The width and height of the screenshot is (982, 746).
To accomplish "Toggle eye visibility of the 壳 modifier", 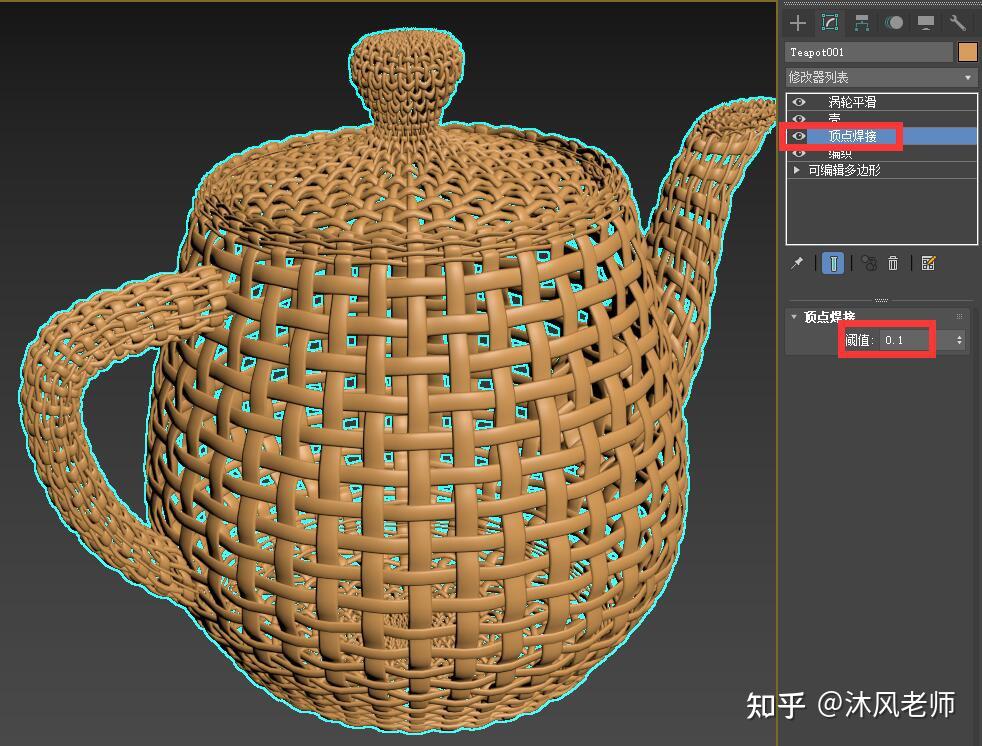I will point(799,118).
